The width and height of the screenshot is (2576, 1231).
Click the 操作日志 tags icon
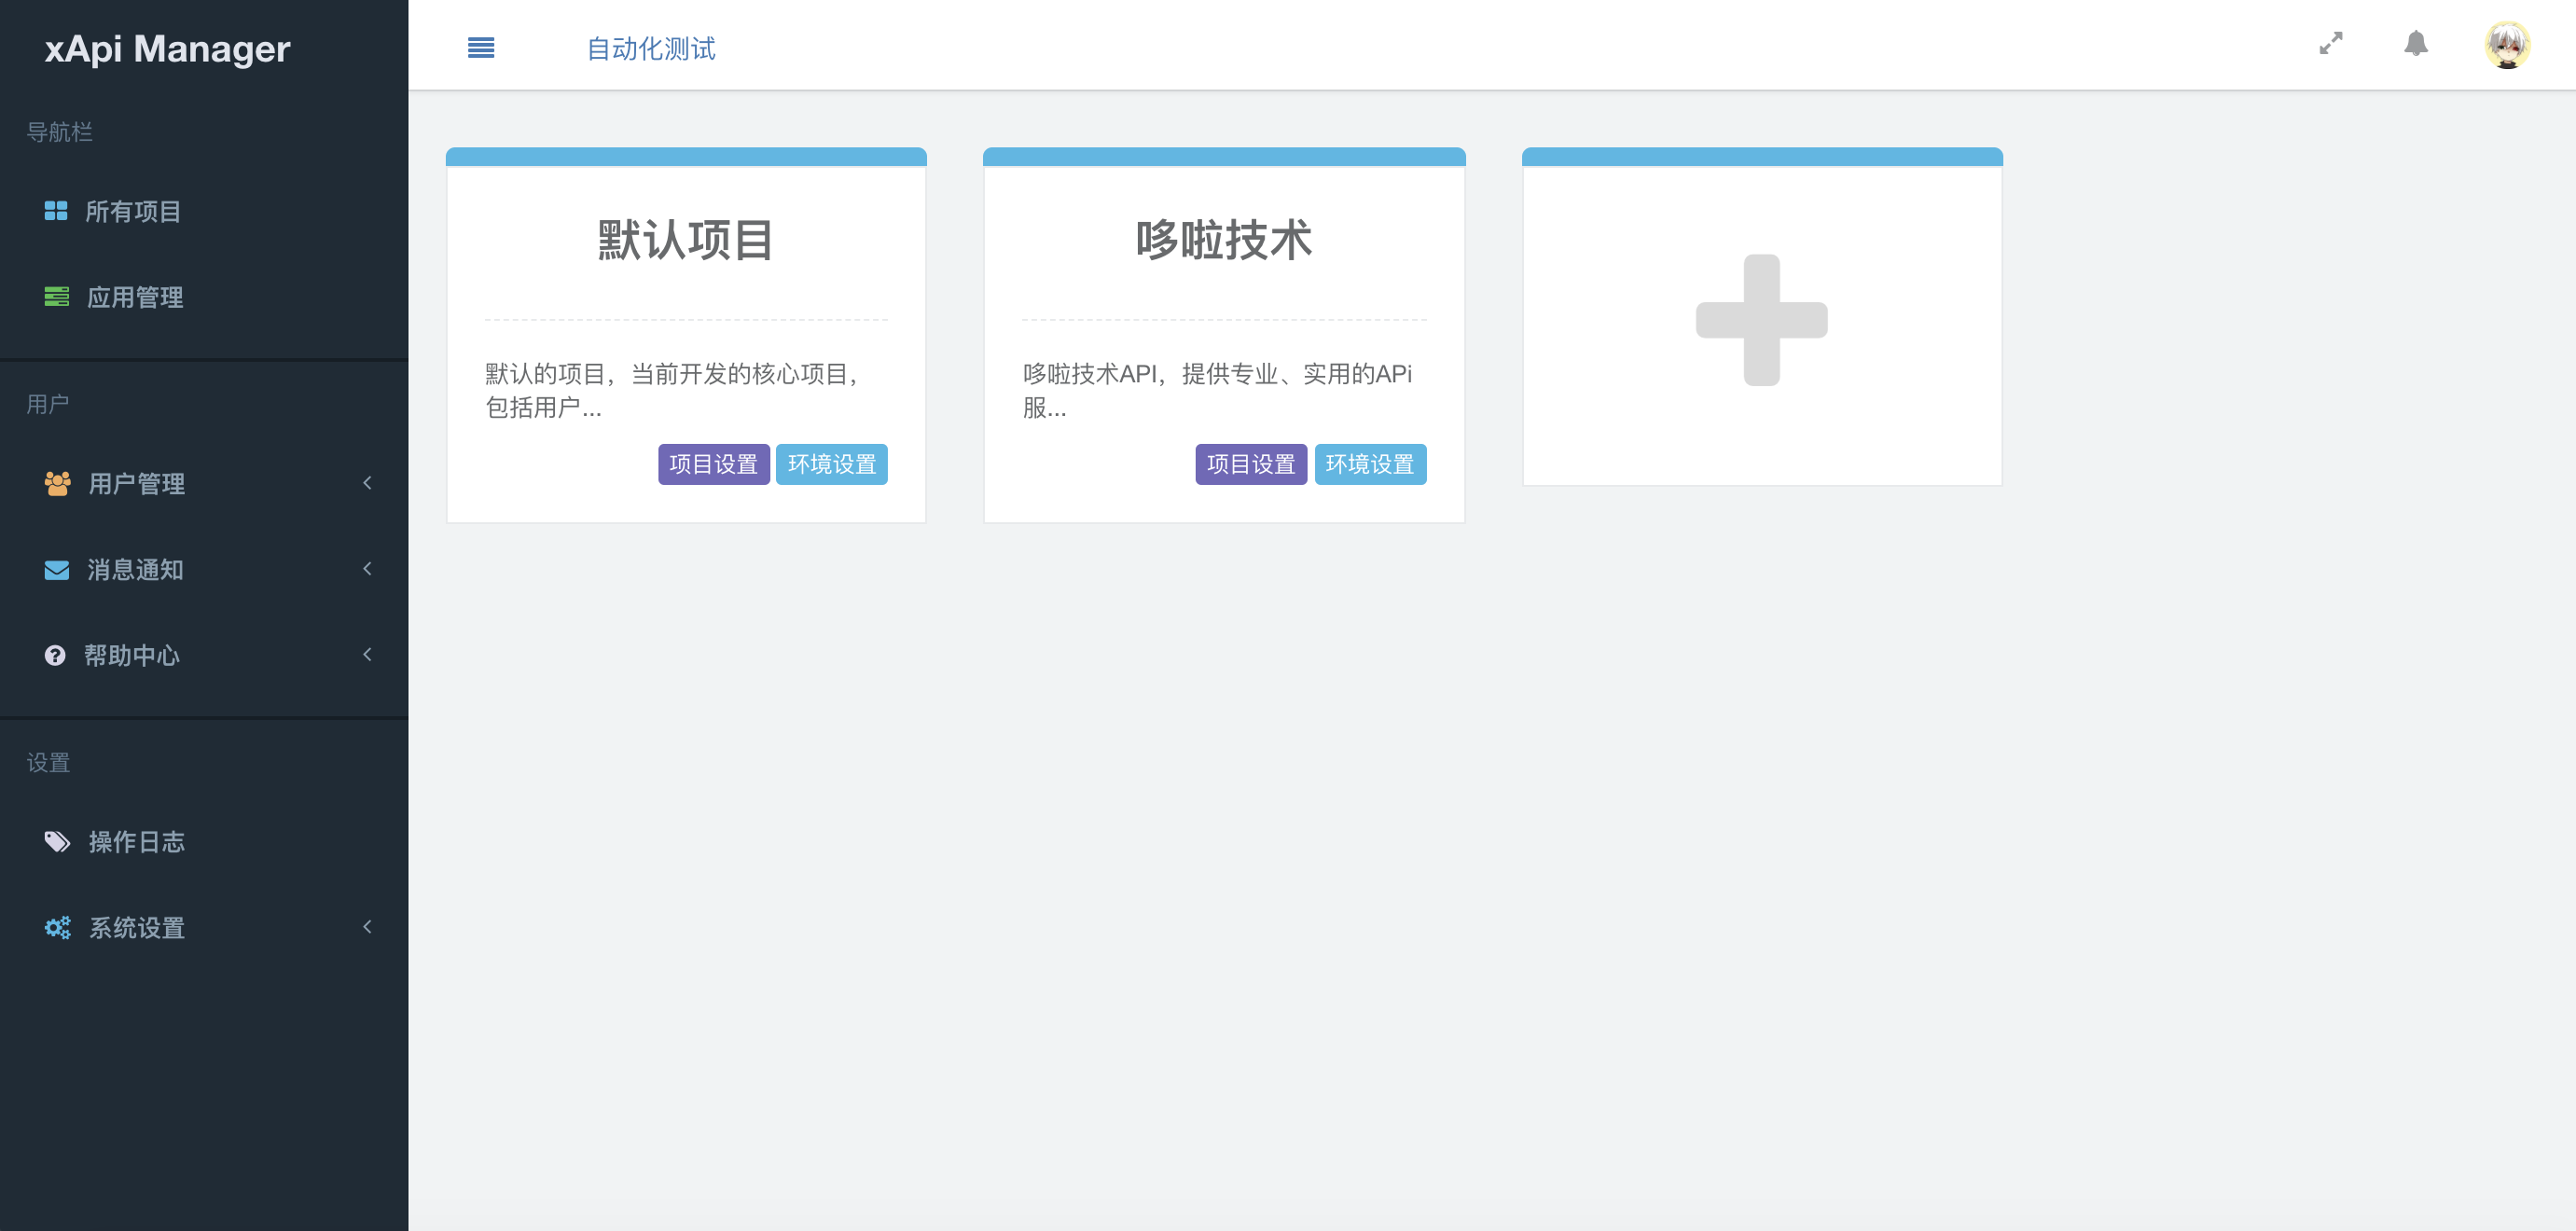tap(57, 842)
